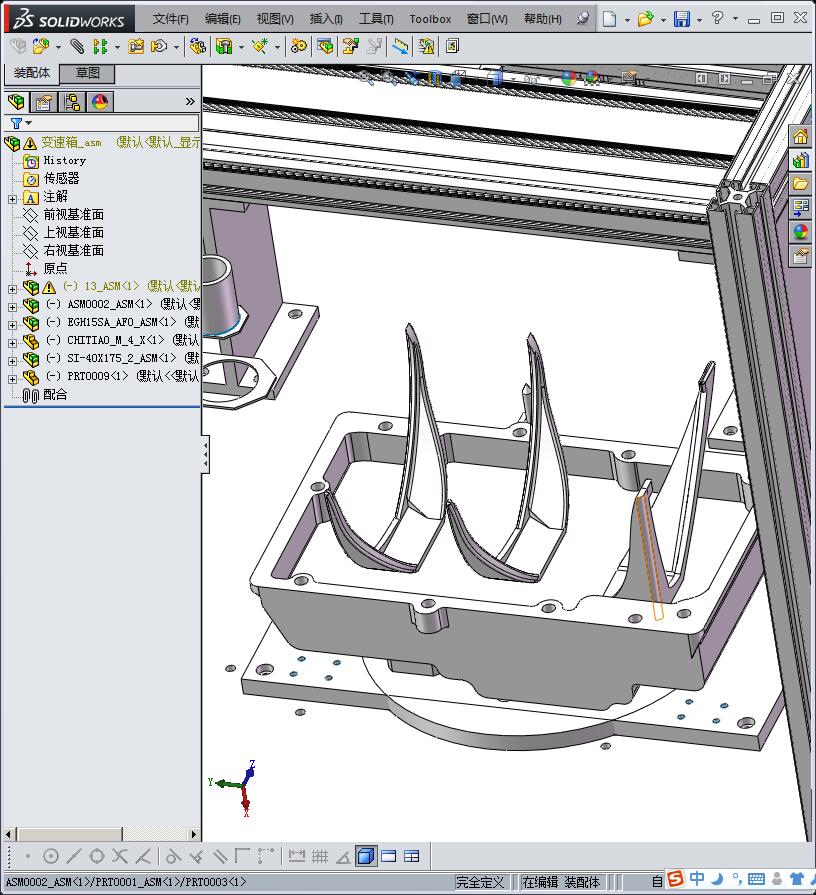Click the New Motion Study gear icon
Image resolution: width=816 pixels, height=895 pixels.
point(298,46)
